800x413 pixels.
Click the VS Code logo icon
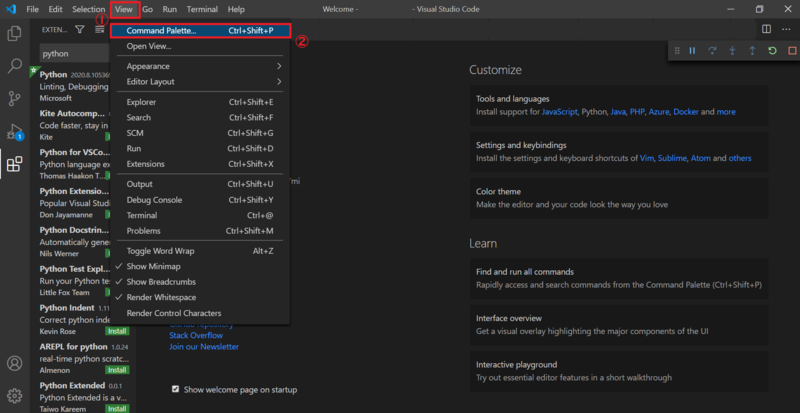pyautogui.click(x=11, y=9)
